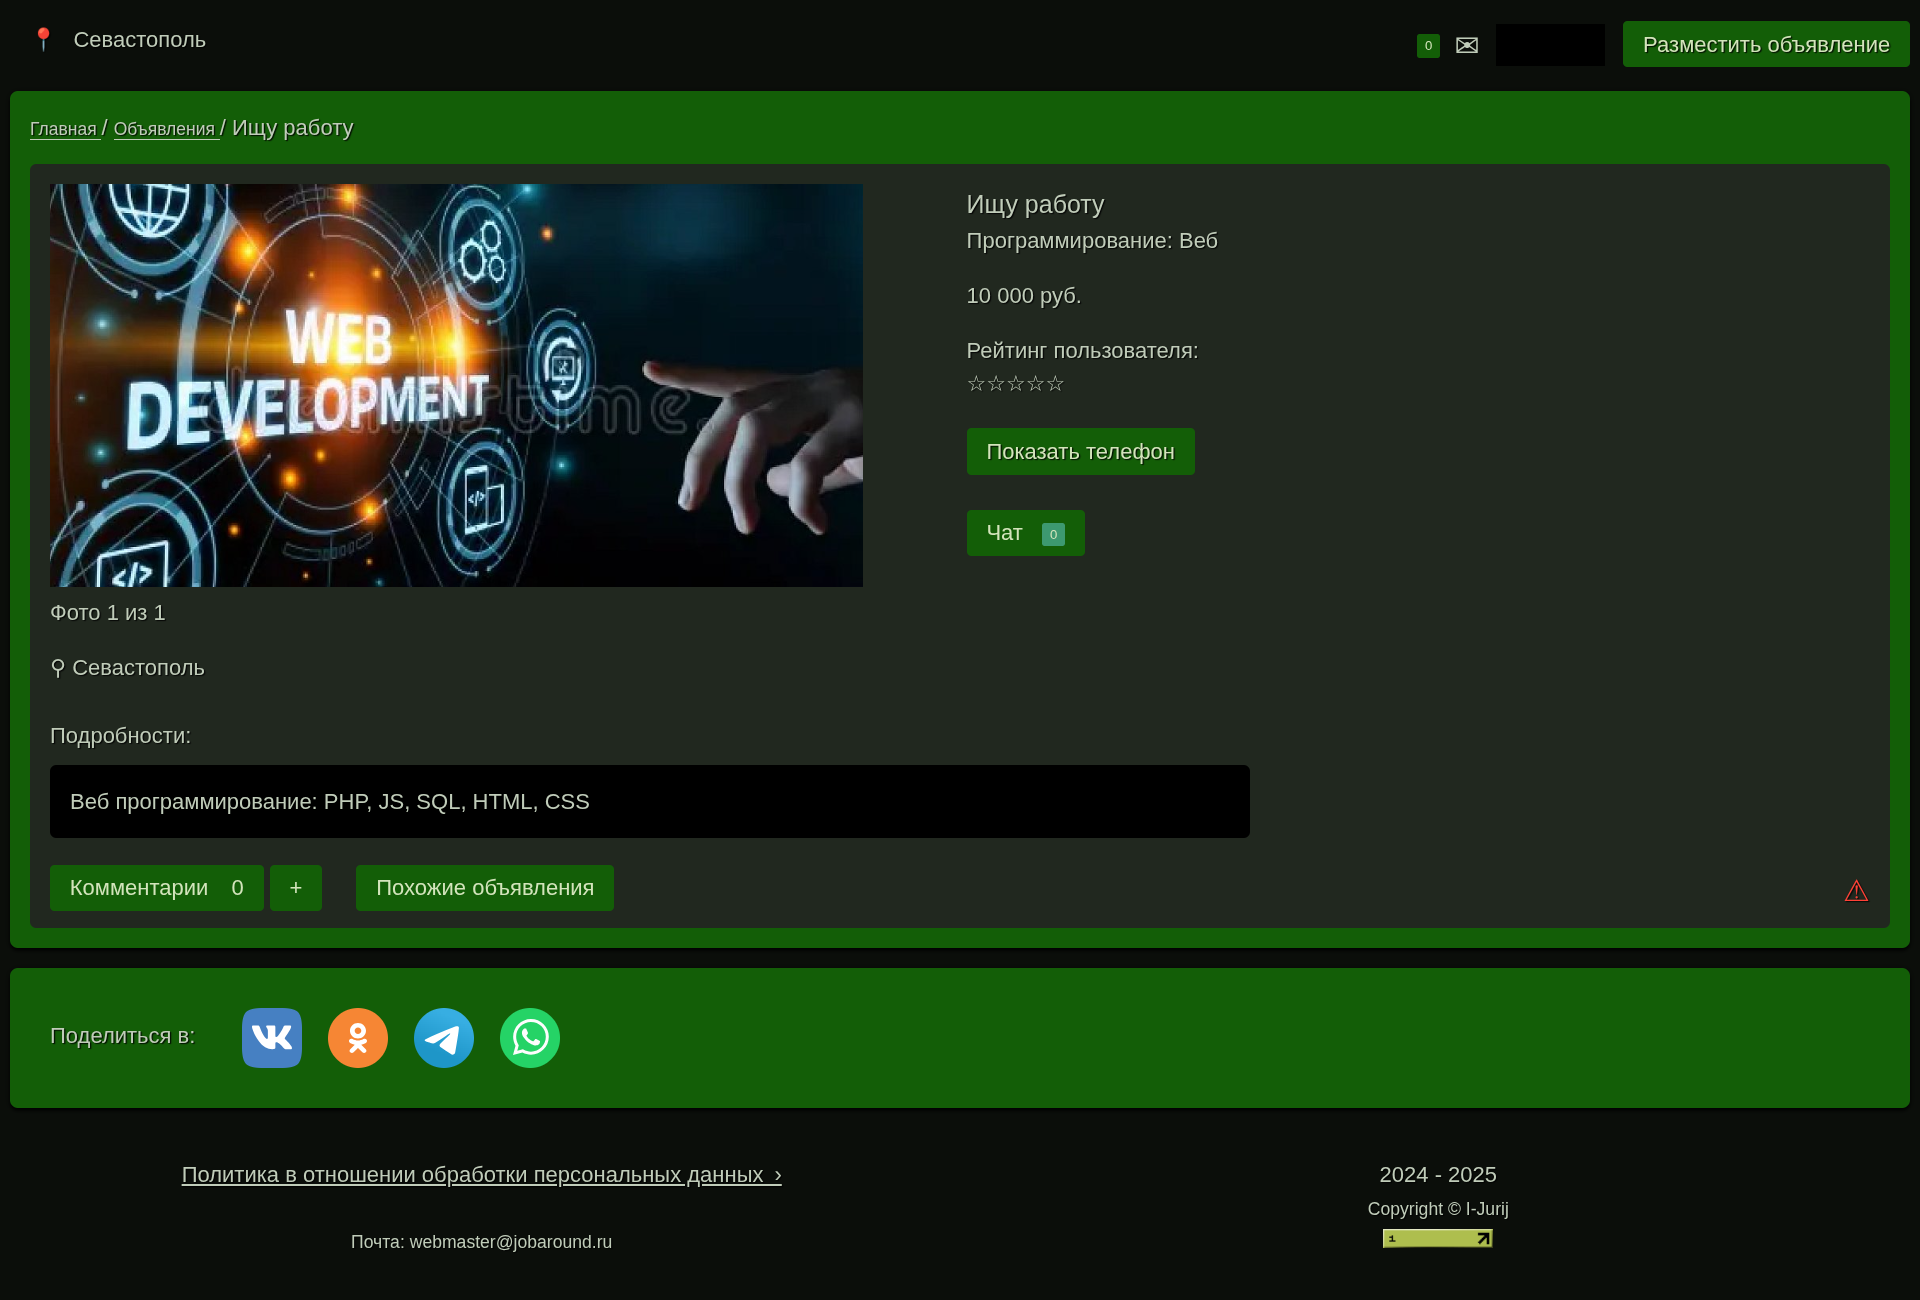Screen dimensions: 1920x1300
Task: Share the listing via Telegram
Action: point(444,1038)
